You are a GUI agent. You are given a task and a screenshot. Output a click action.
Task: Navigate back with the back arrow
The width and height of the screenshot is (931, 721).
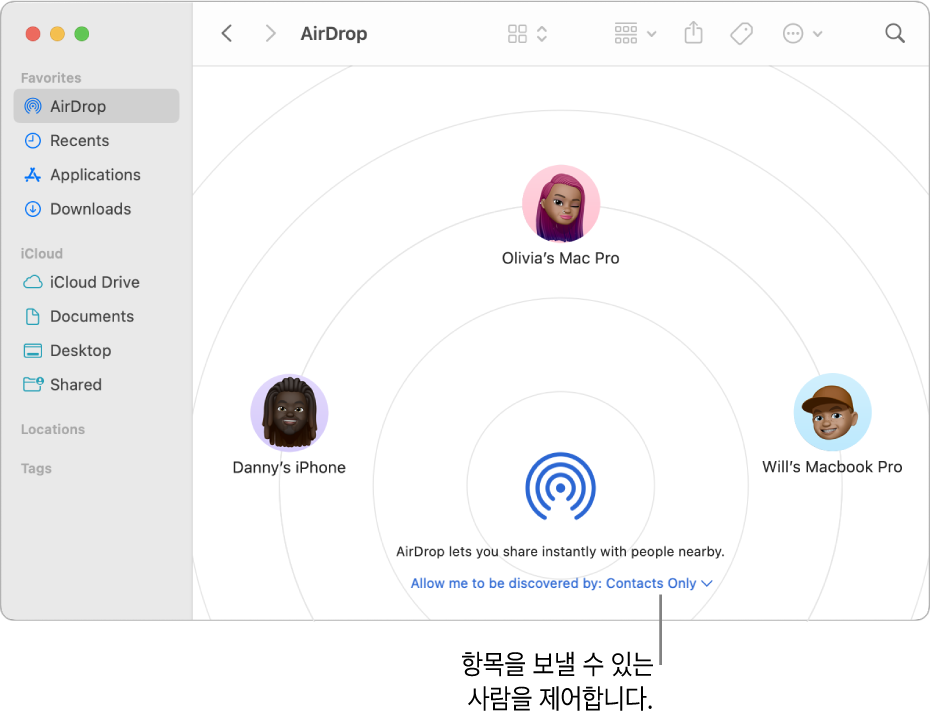(x=227, y=33)
